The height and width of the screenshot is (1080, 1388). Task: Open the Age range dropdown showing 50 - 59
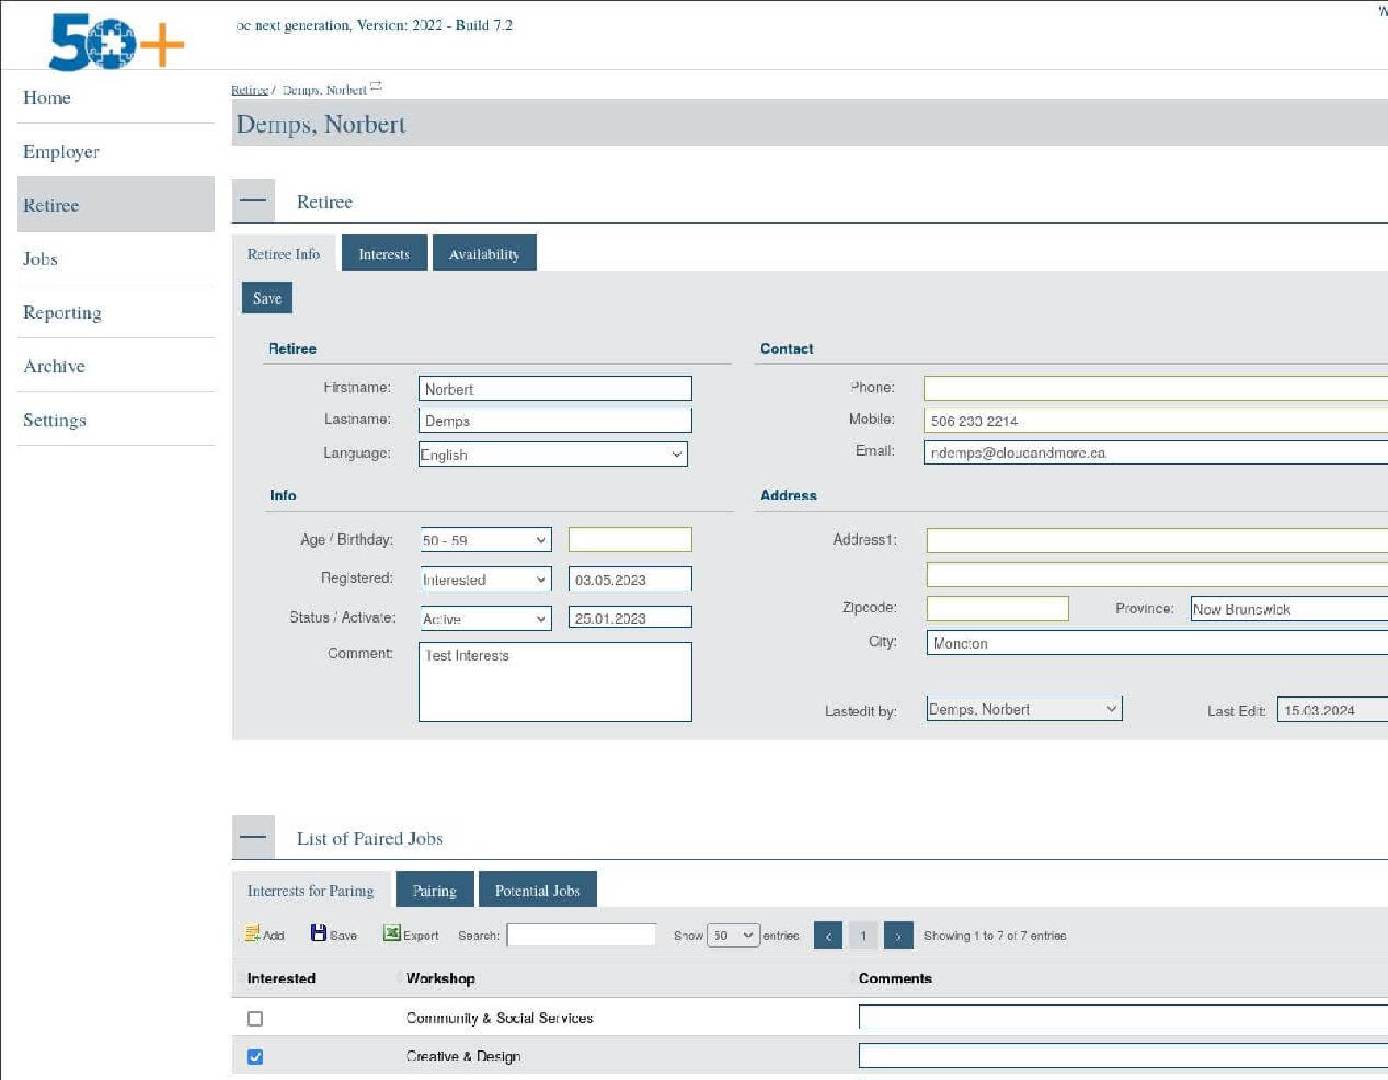click(x=485, y=540)
